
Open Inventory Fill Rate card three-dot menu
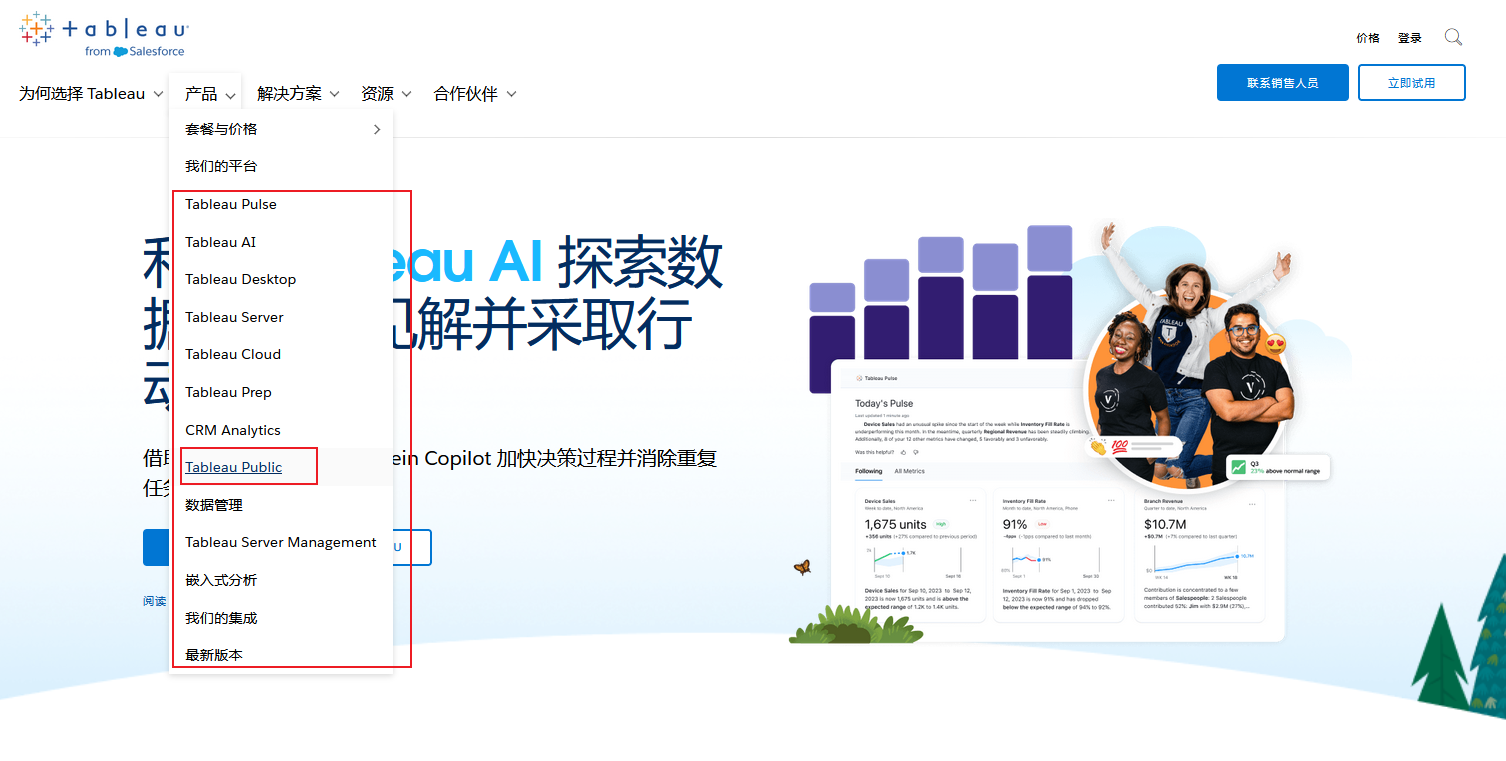1110,500
